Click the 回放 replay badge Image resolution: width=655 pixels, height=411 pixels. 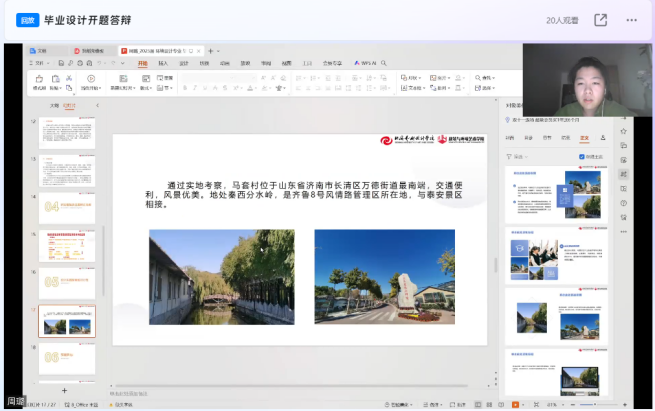click(x=30, y=20)
